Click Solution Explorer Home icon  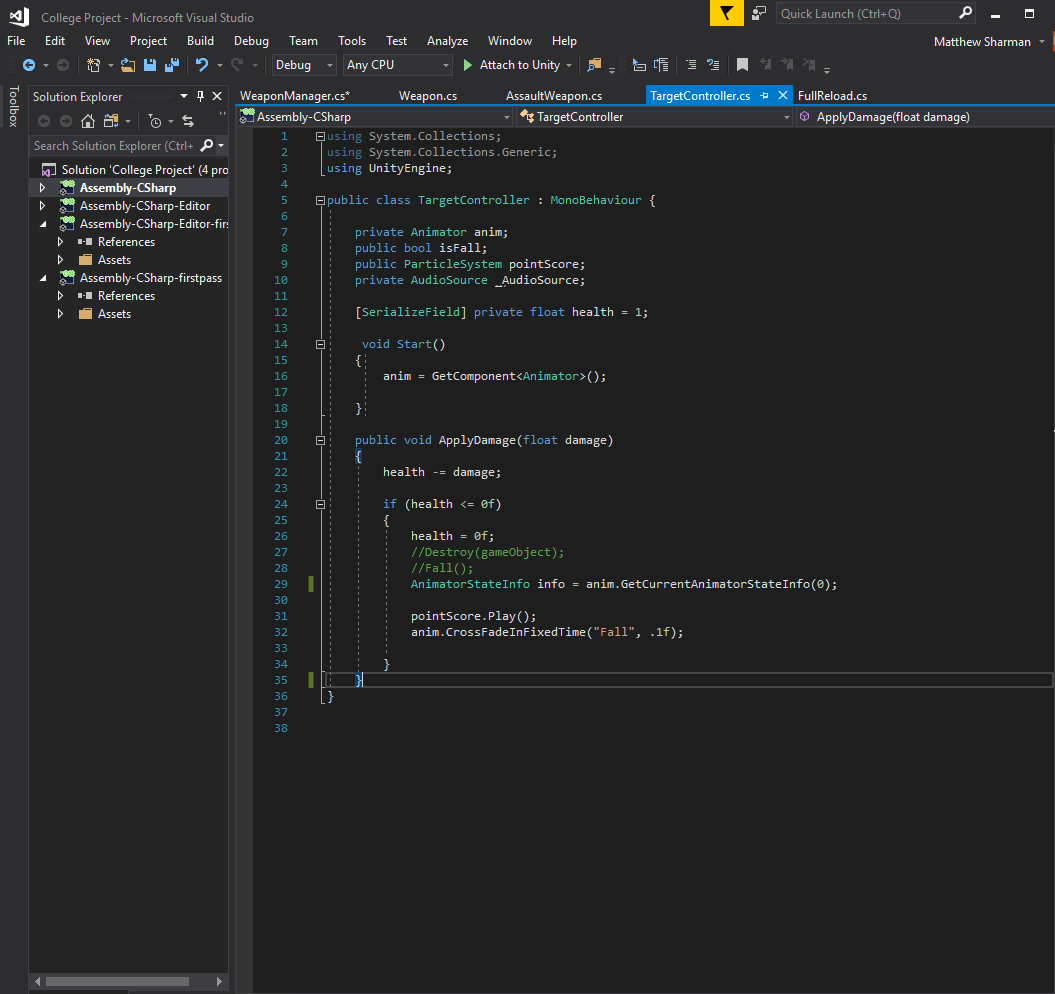[87, 121]
